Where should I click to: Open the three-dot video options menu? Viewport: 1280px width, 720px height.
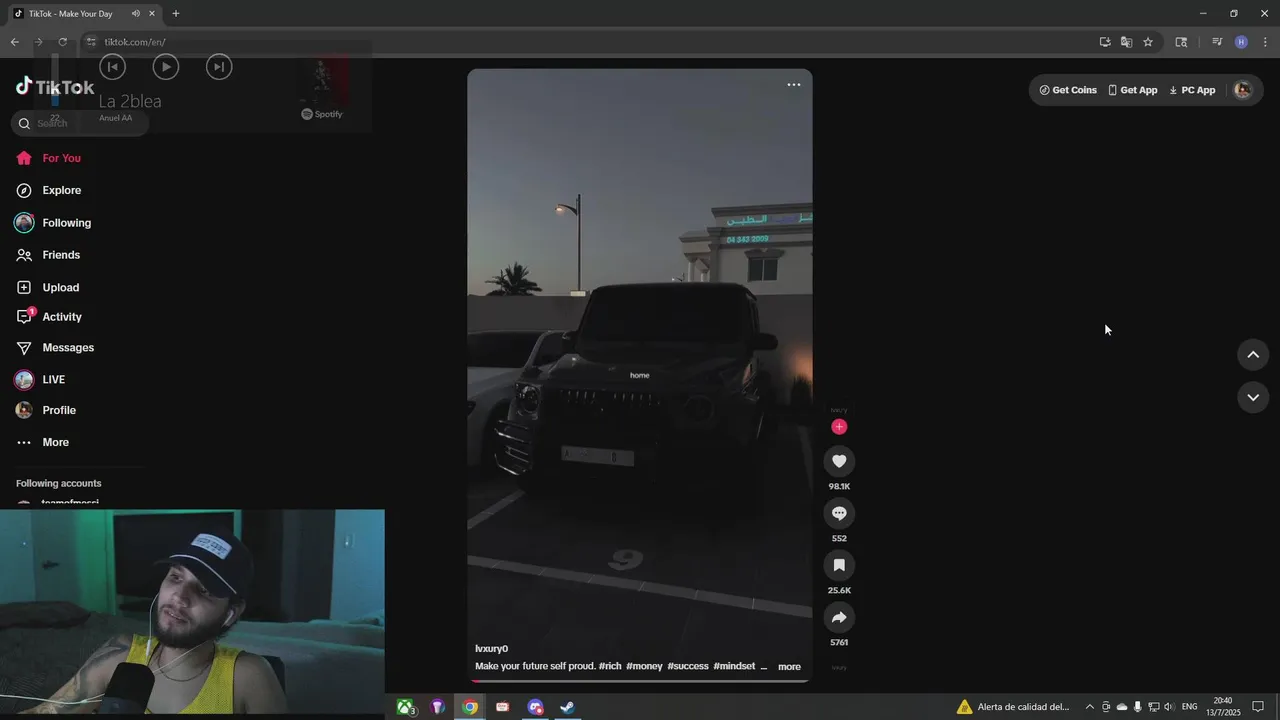[794, 85]
